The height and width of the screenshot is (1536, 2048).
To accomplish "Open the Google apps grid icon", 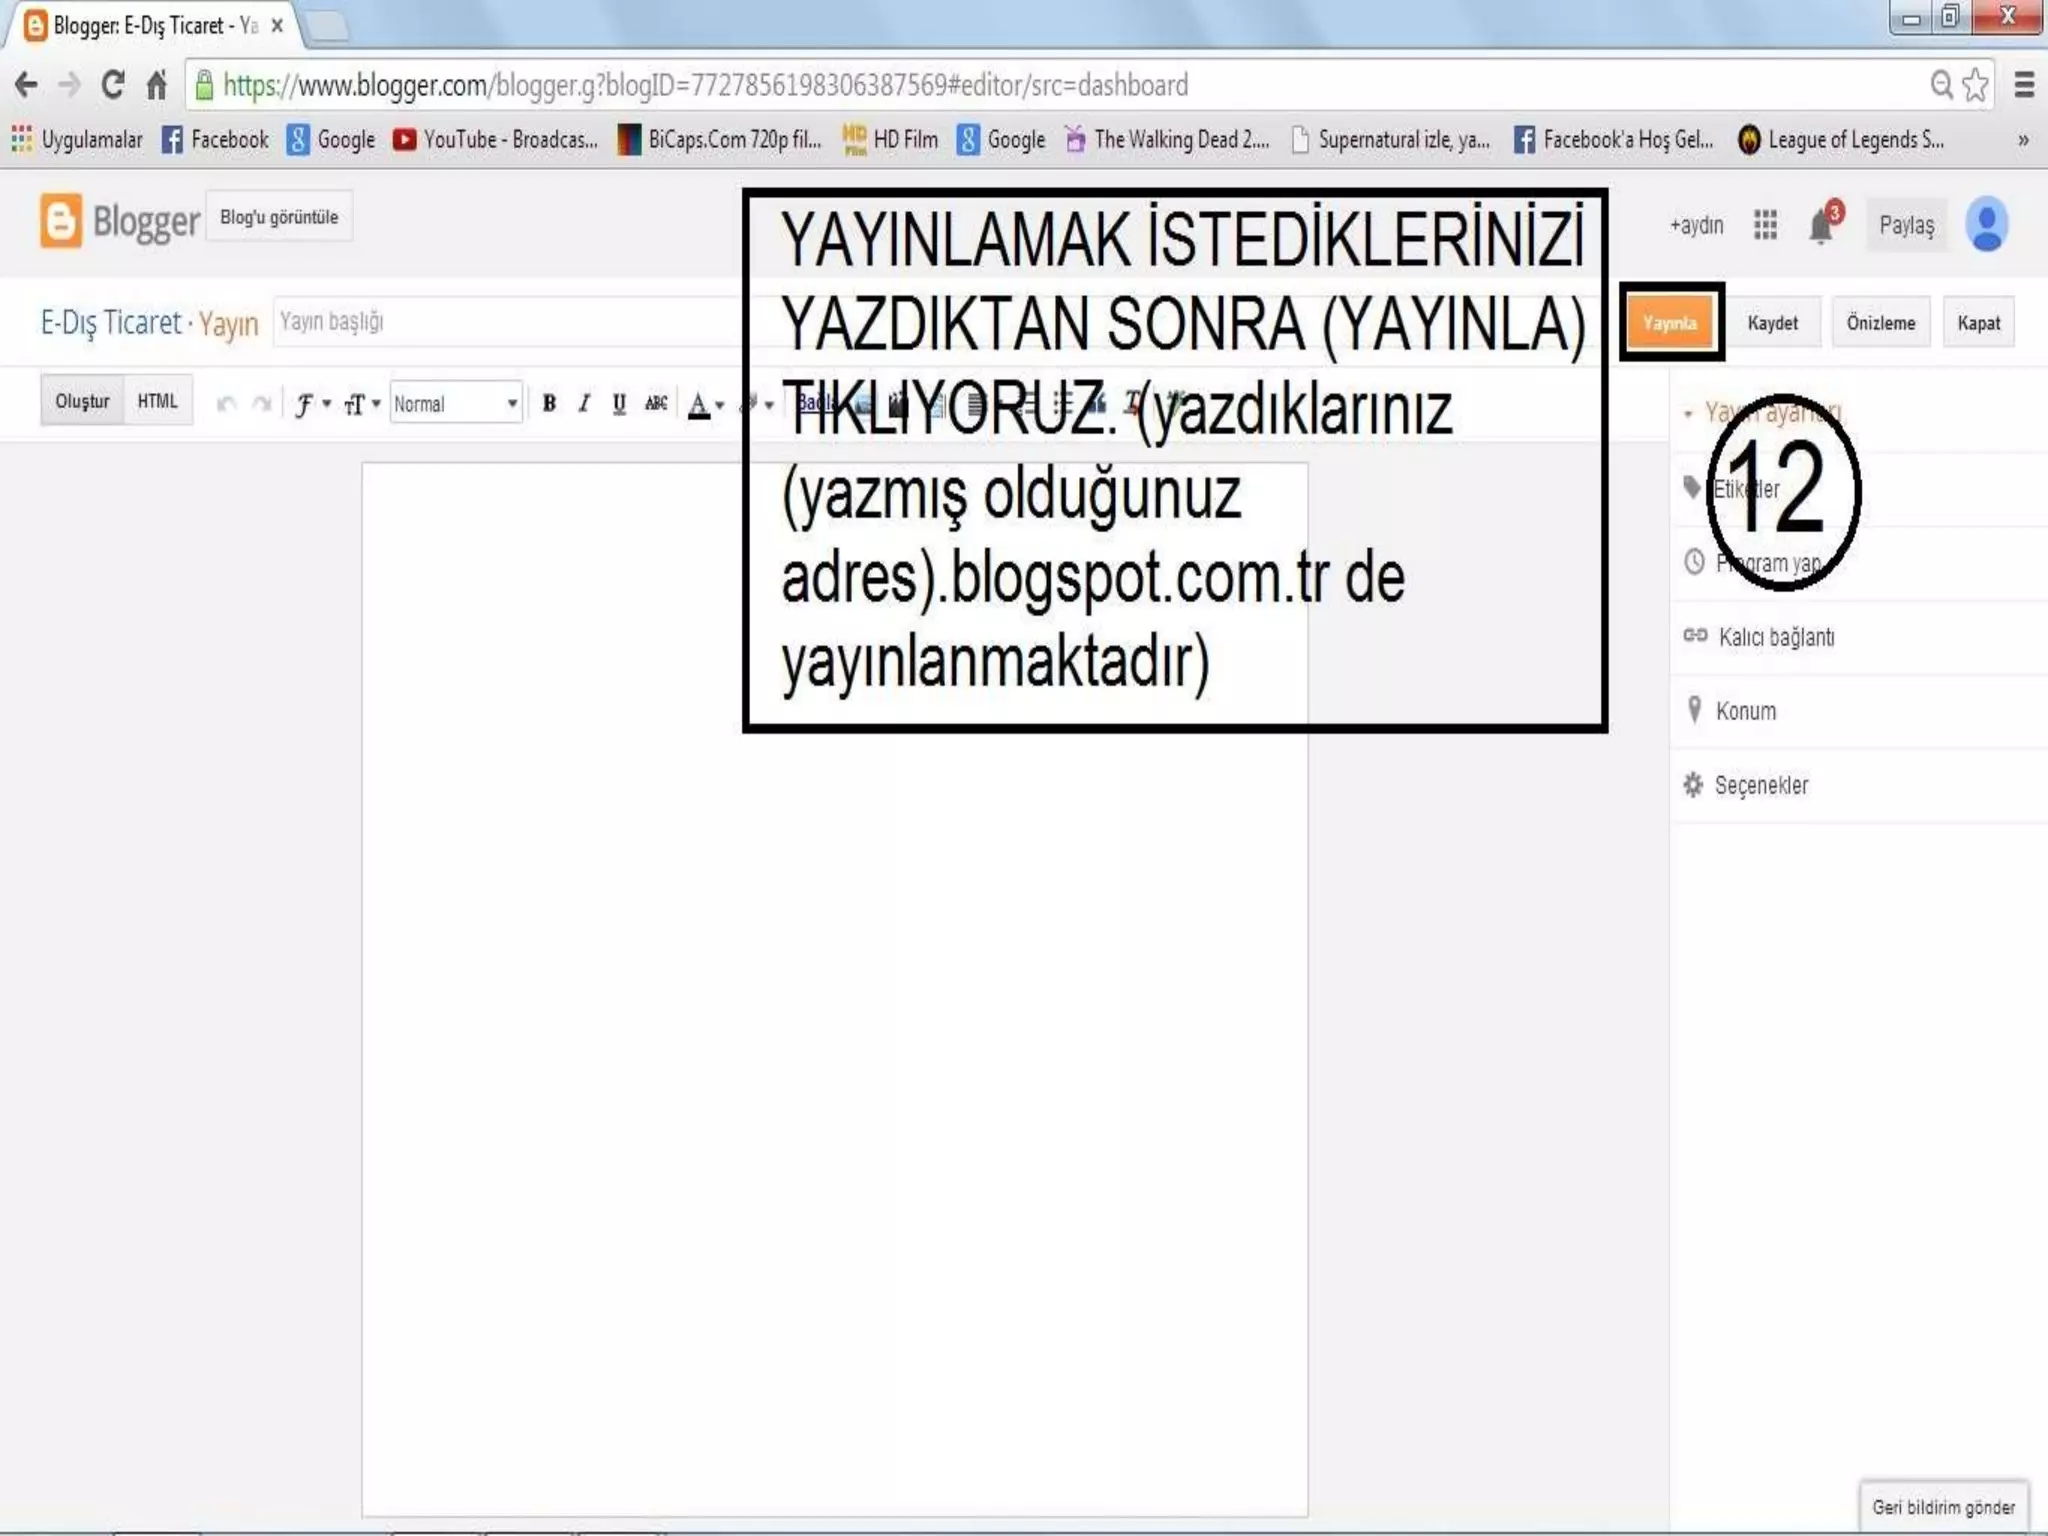I will (x=1766, y=225).
